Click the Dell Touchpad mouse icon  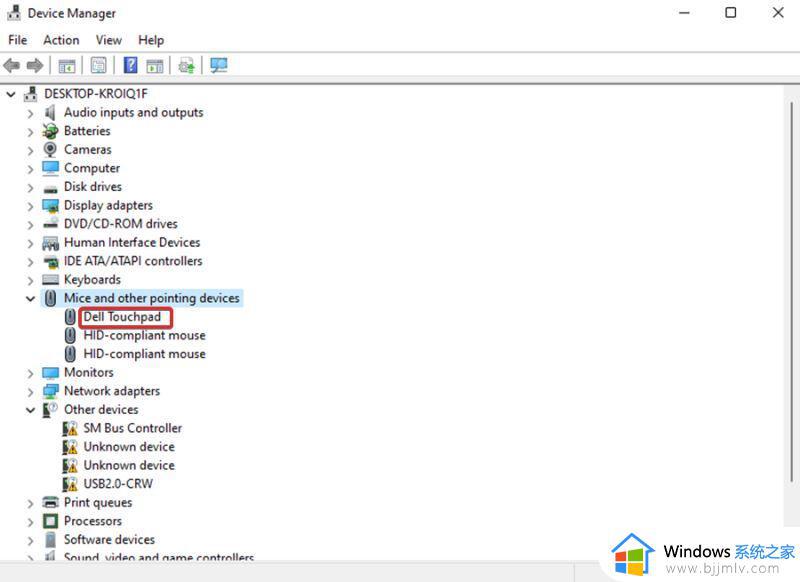(x=70, y=317)
